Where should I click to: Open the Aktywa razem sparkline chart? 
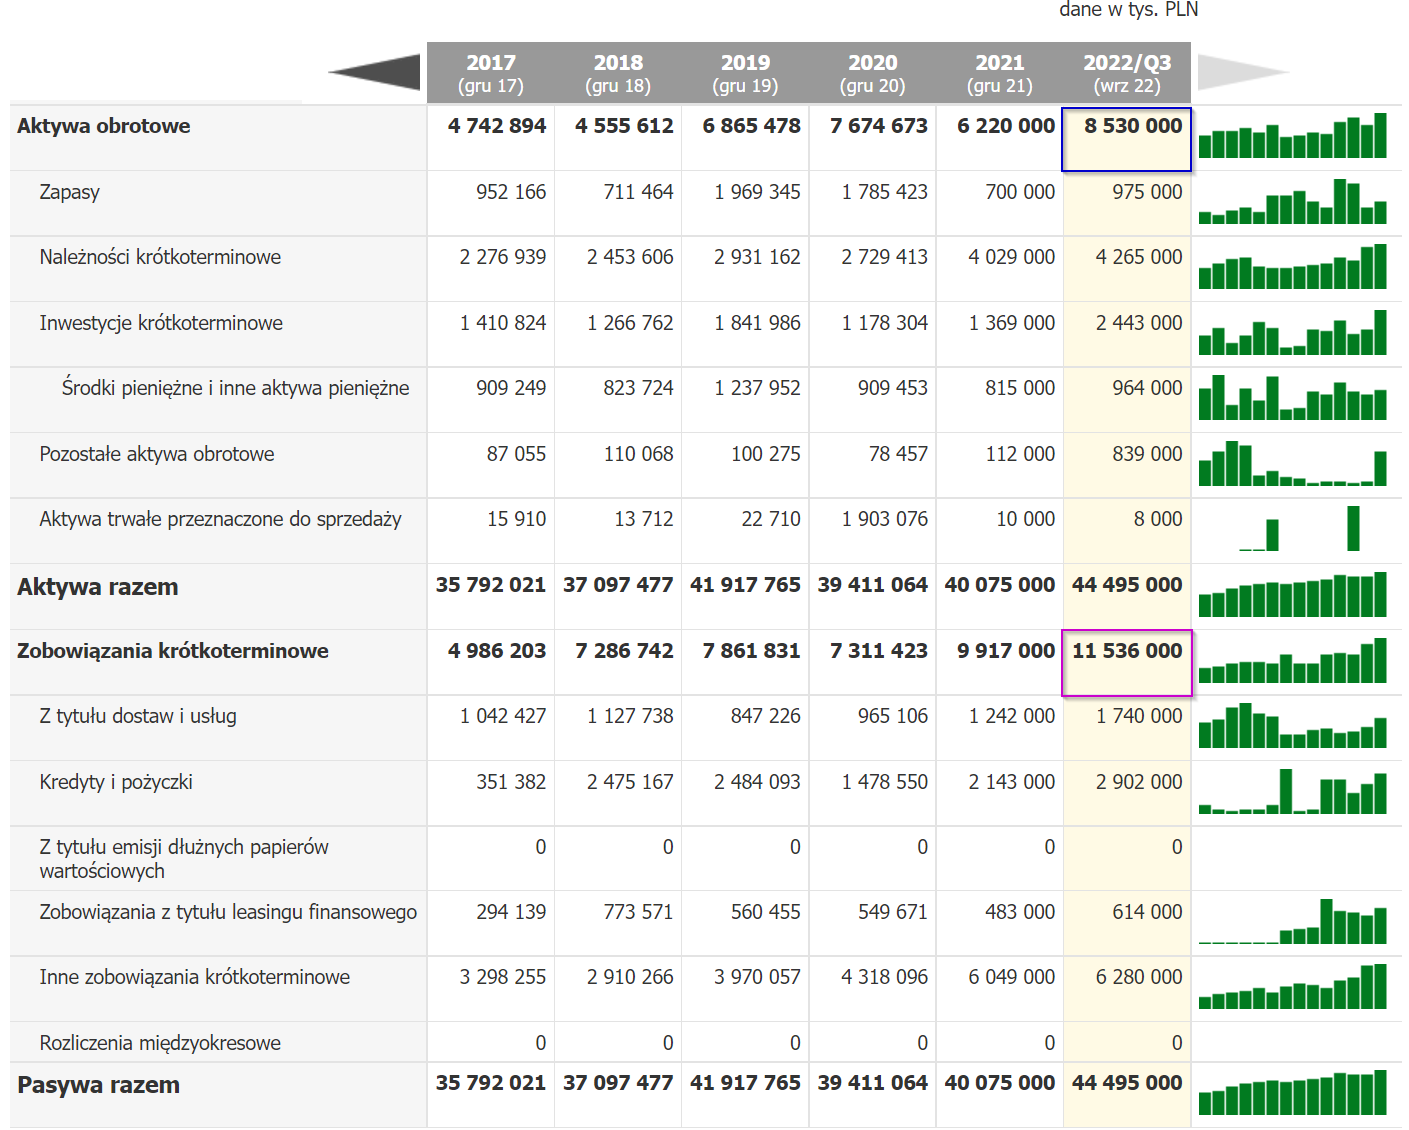[x=1293, y=594]
